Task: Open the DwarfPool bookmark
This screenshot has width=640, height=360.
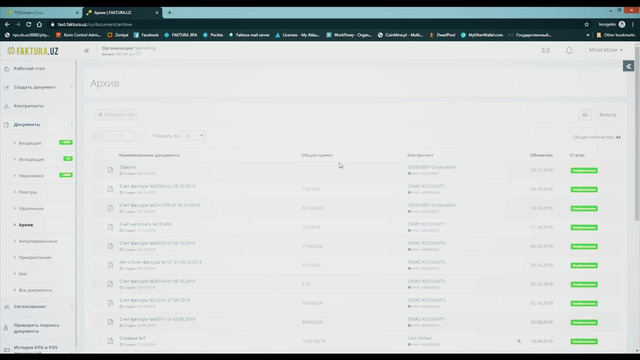Action: pyautogui.click(x=442, y=35)
